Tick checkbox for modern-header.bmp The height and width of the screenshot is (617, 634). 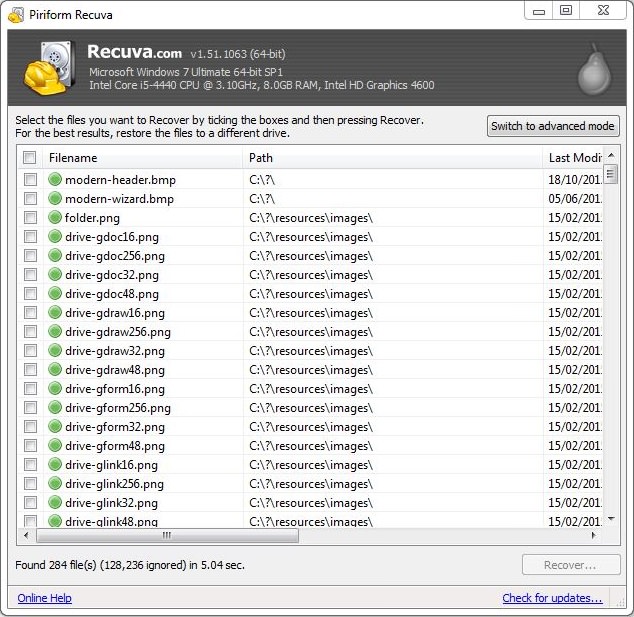pyautogui.click(x=30, y=179)
